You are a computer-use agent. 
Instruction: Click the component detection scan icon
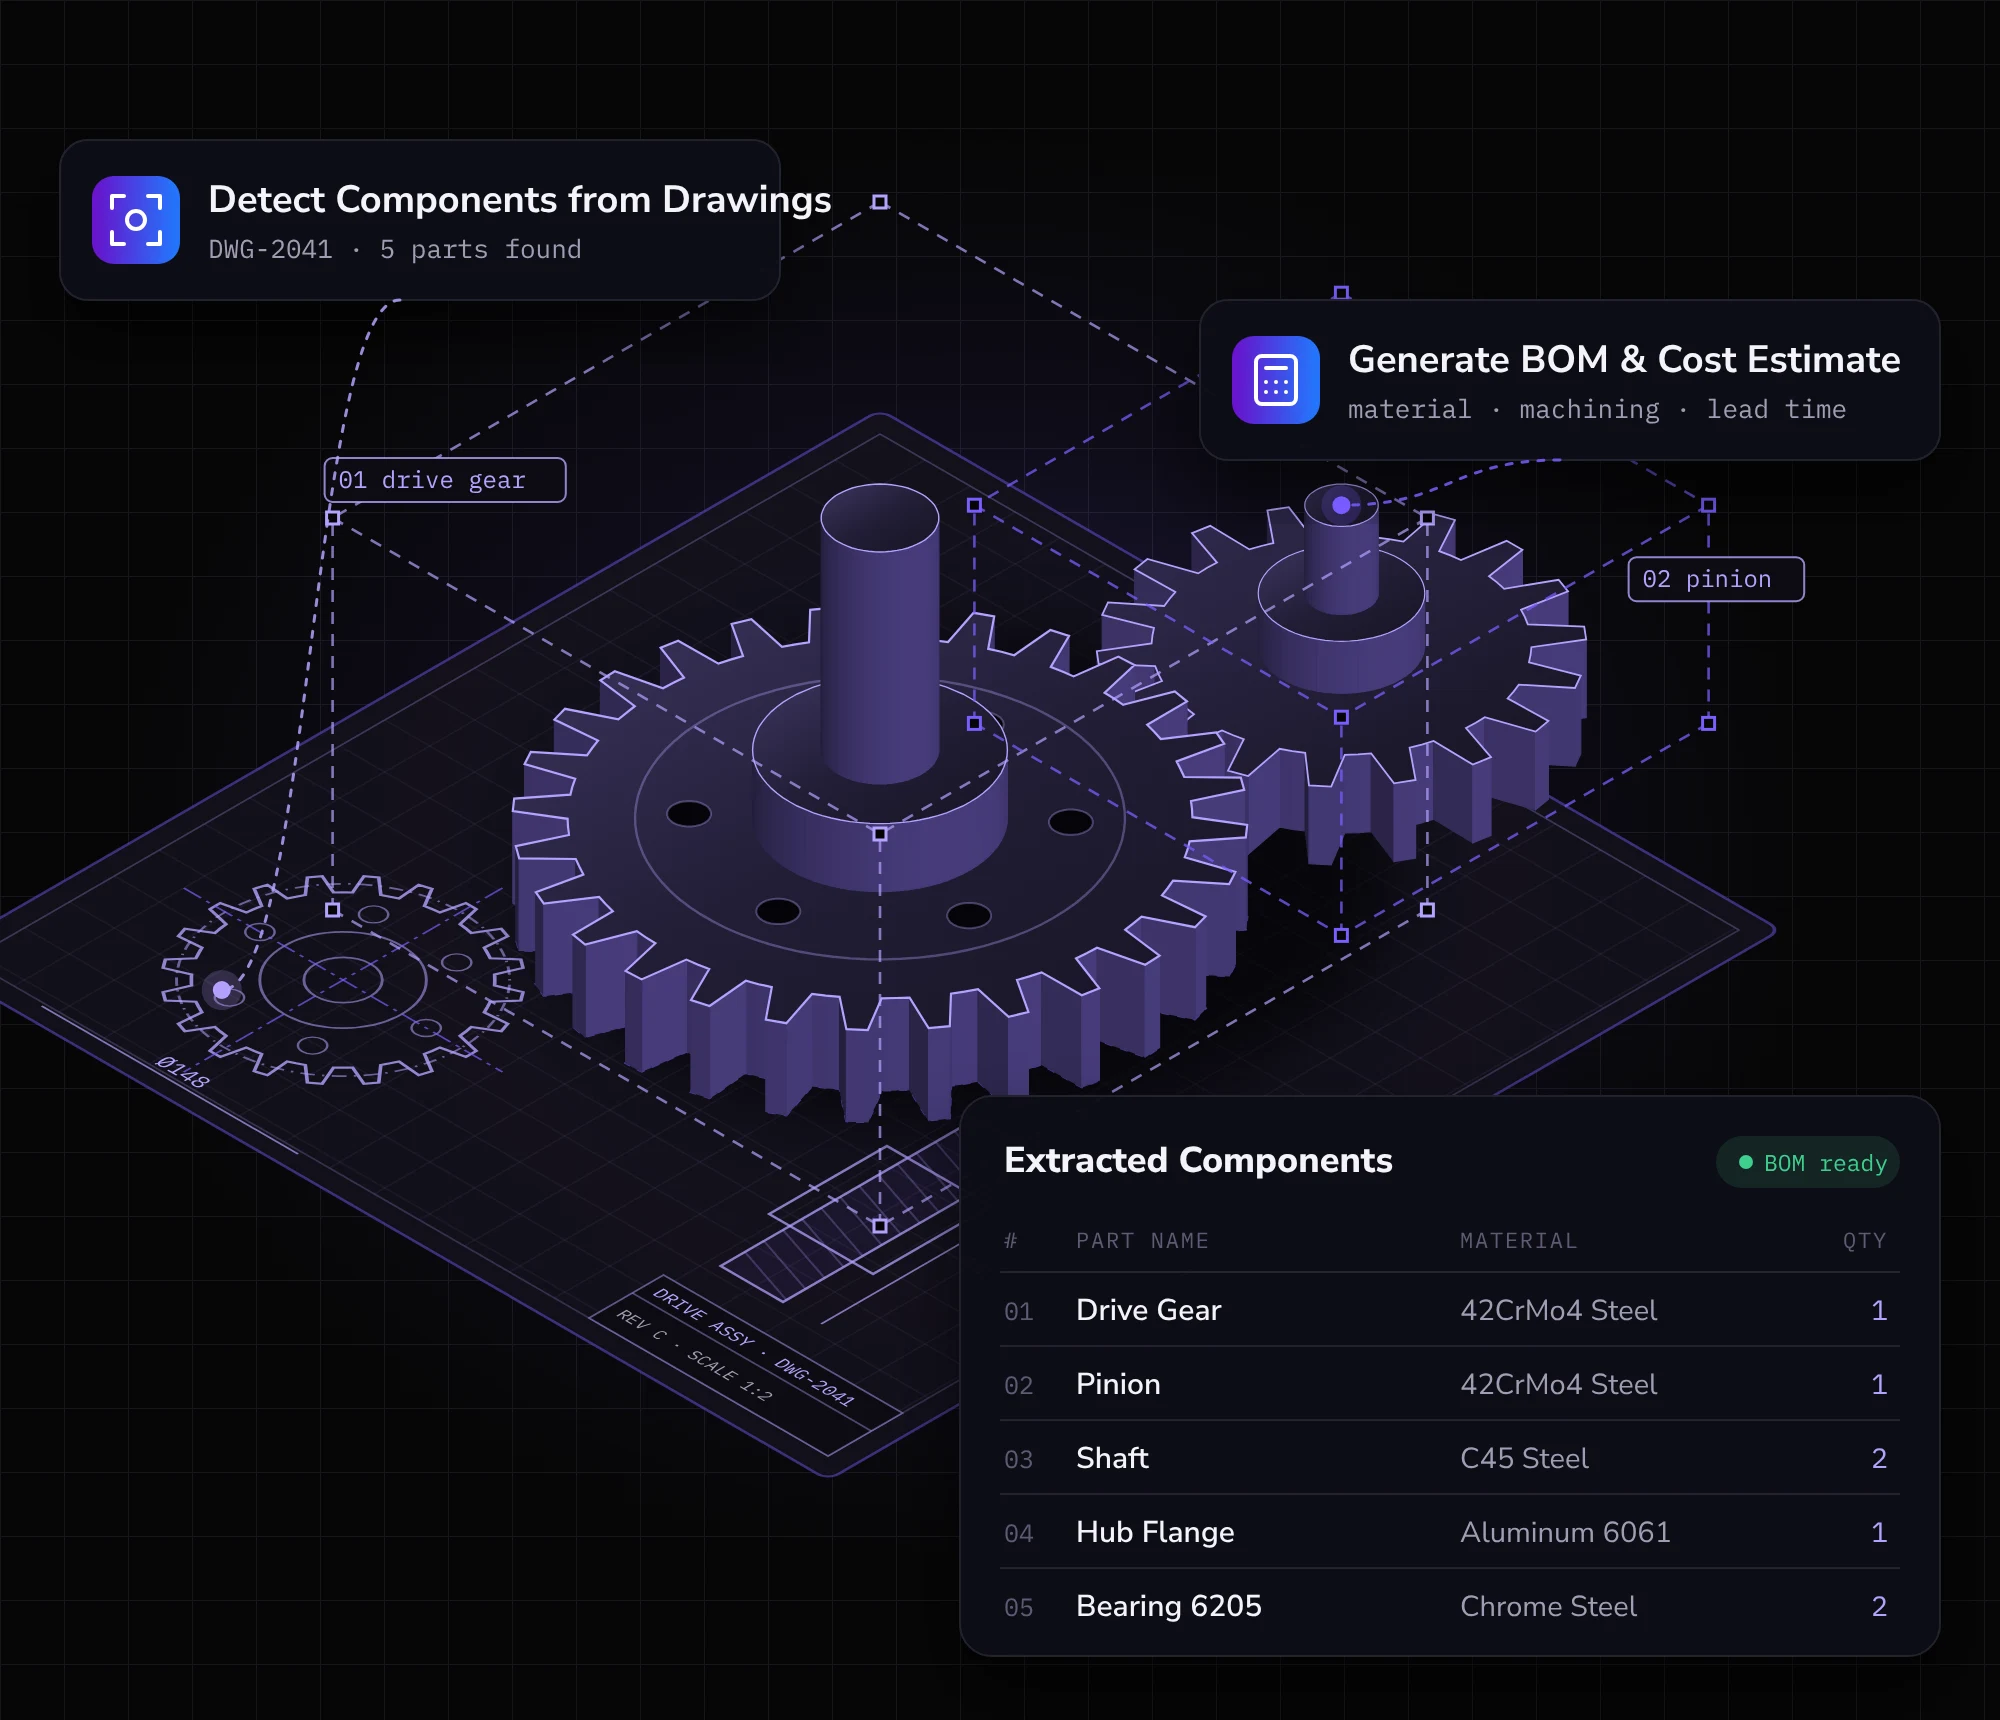click(136, 220)
